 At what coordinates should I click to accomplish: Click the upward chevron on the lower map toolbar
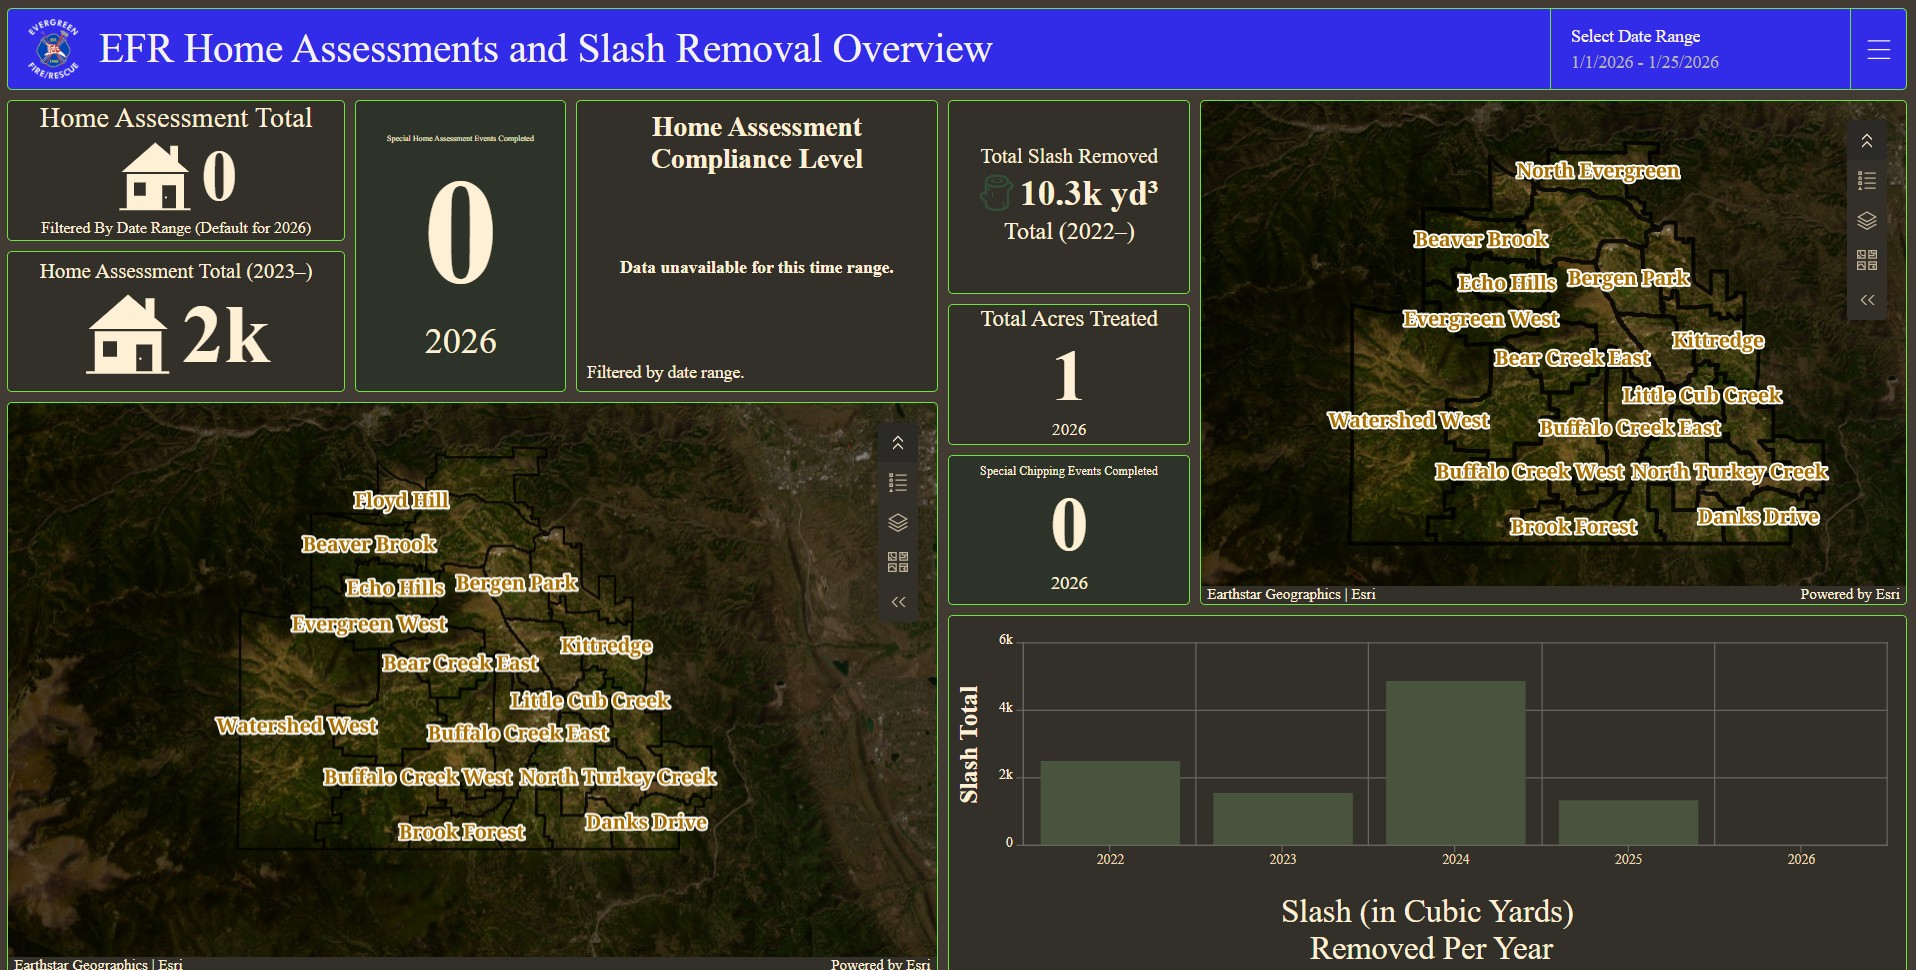pos(897,441)
